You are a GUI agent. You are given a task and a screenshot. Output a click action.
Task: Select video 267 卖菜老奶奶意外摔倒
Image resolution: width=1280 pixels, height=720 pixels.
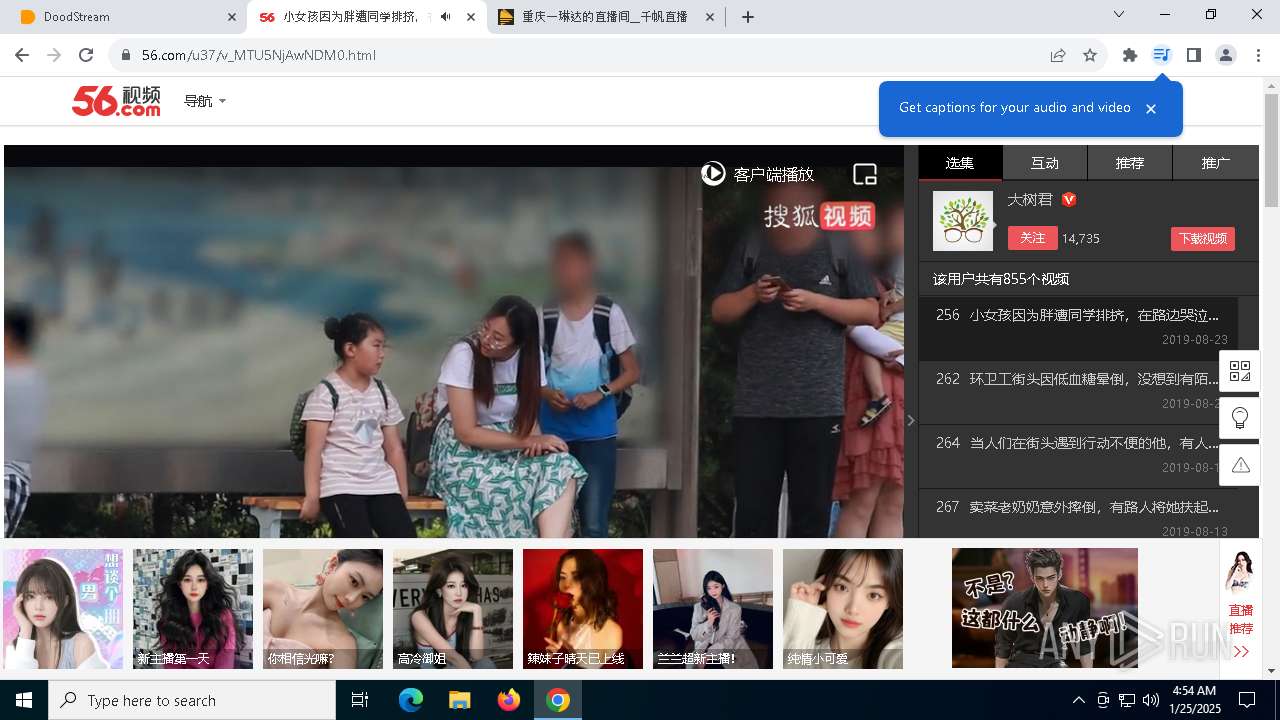coord(1078,515)
